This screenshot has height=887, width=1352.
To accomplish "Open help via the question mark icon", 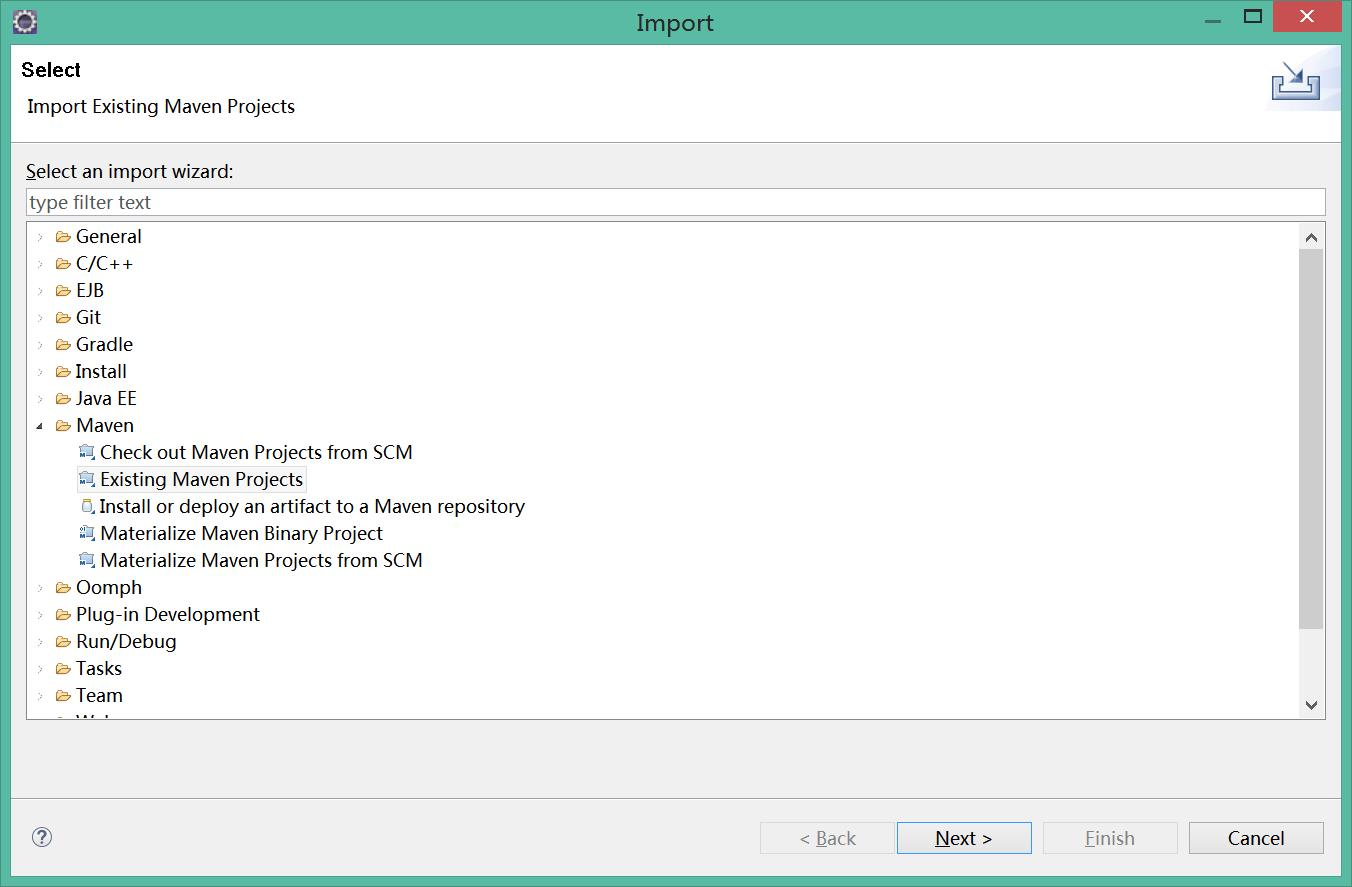I will (42, 837).
